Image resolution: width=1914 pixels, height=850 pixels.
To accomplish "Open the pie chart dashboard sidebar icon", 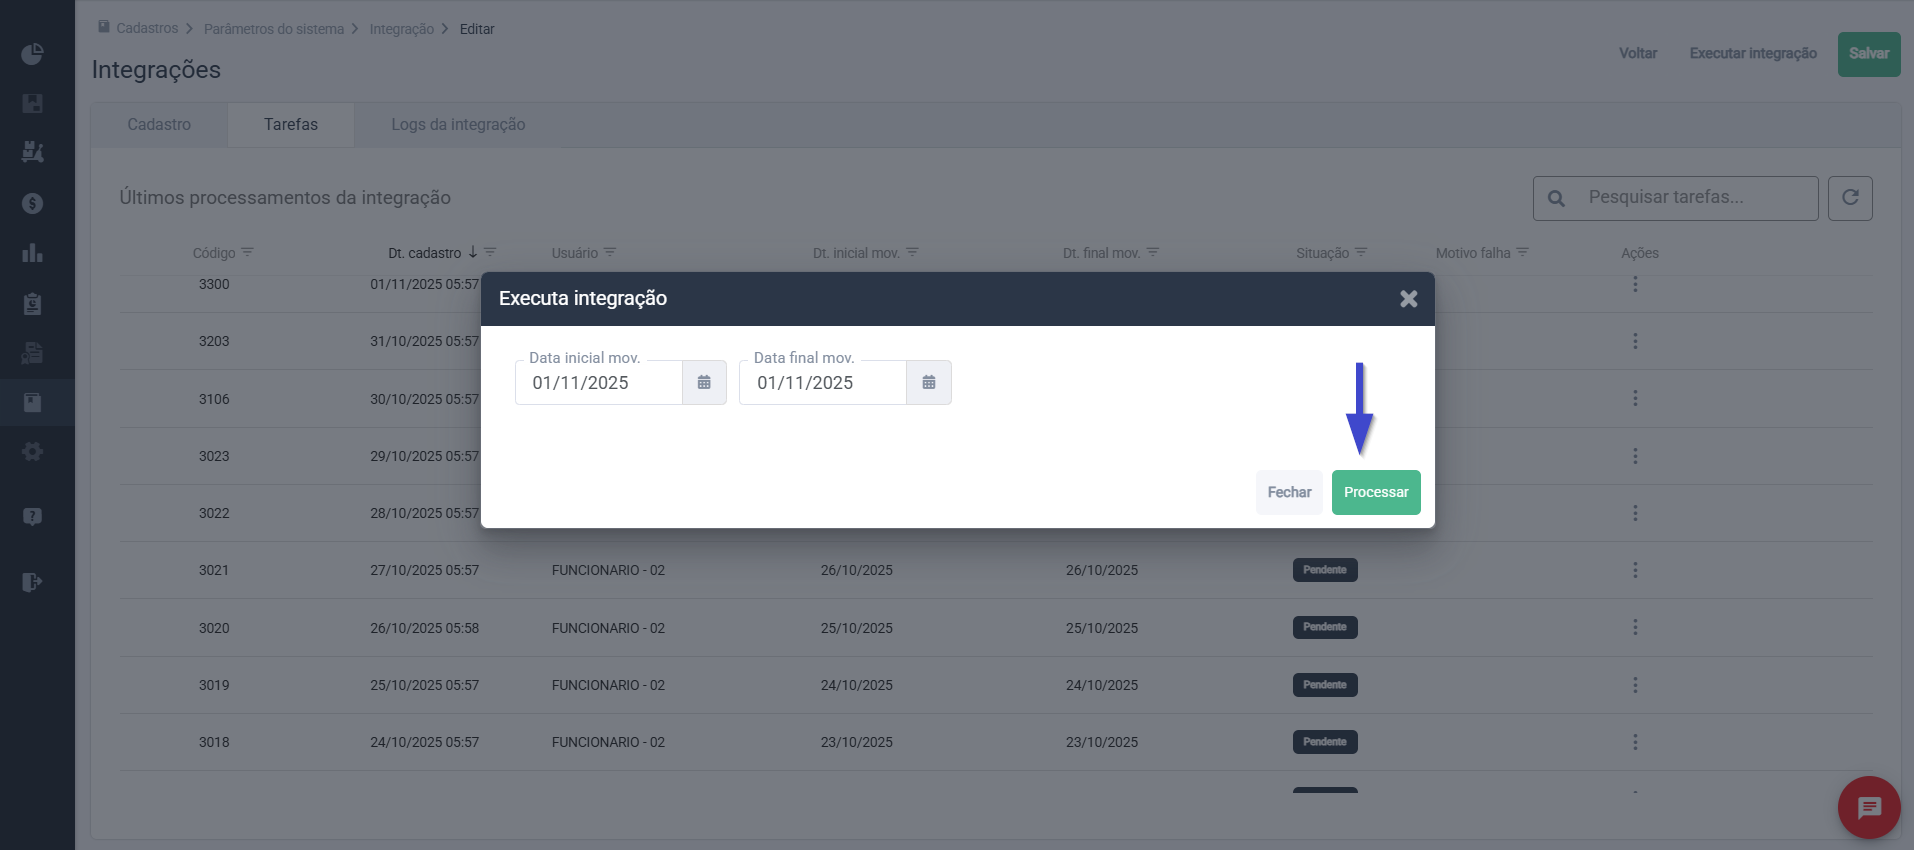I will [32, 54].
